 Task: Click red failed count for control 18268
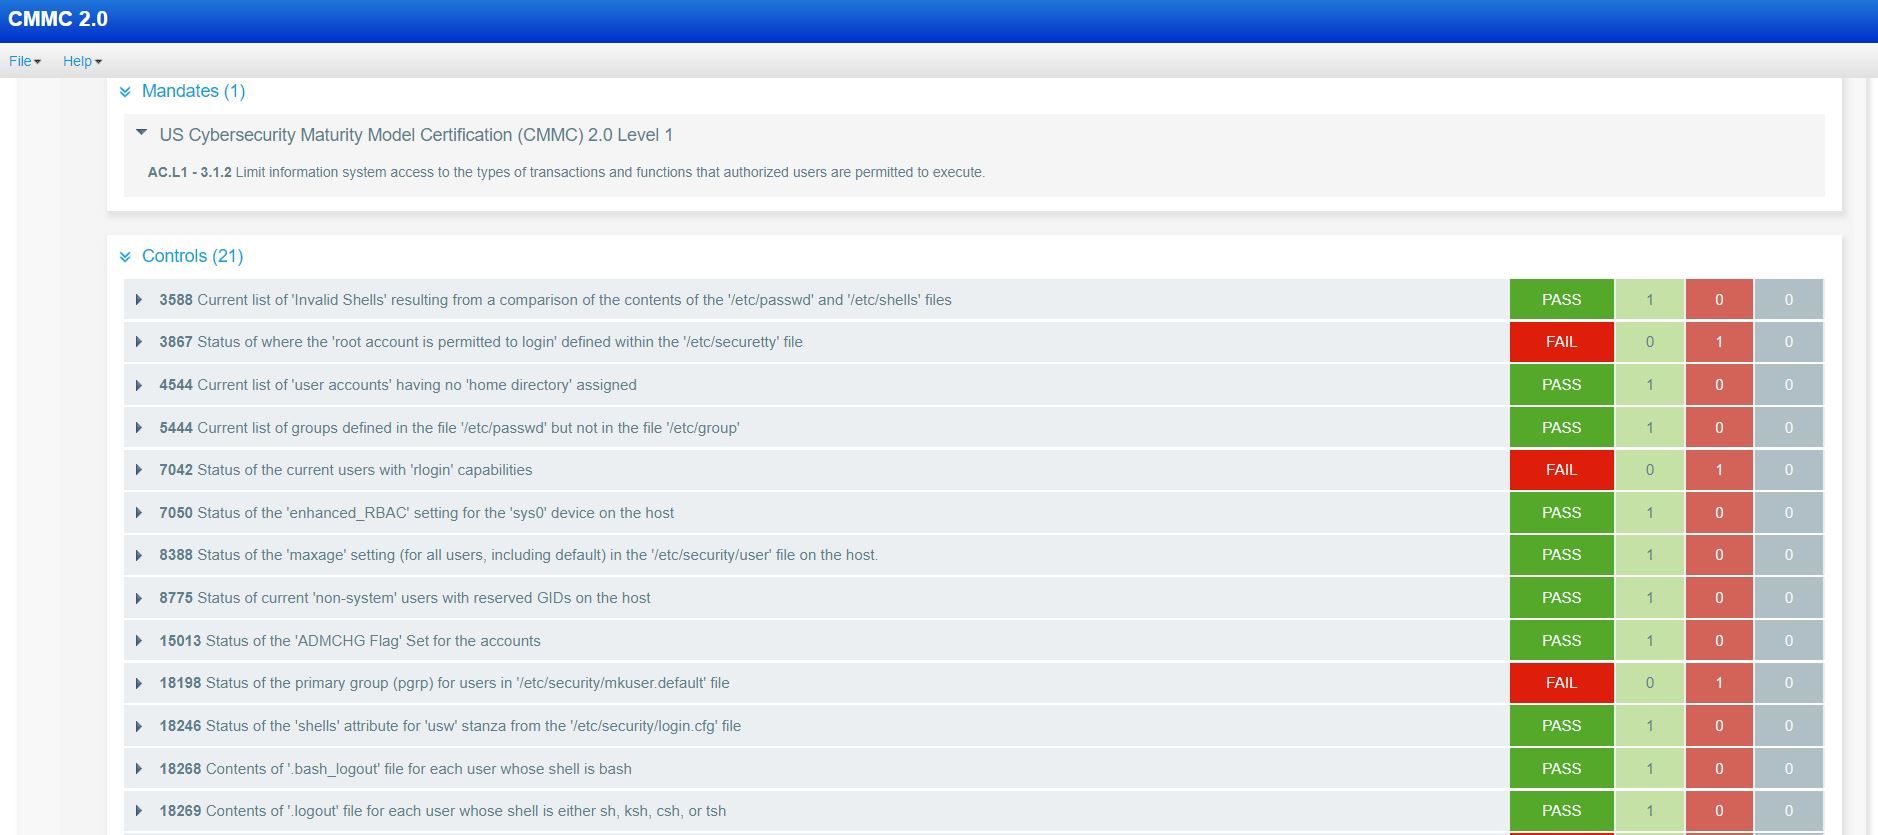[1719, 769]
